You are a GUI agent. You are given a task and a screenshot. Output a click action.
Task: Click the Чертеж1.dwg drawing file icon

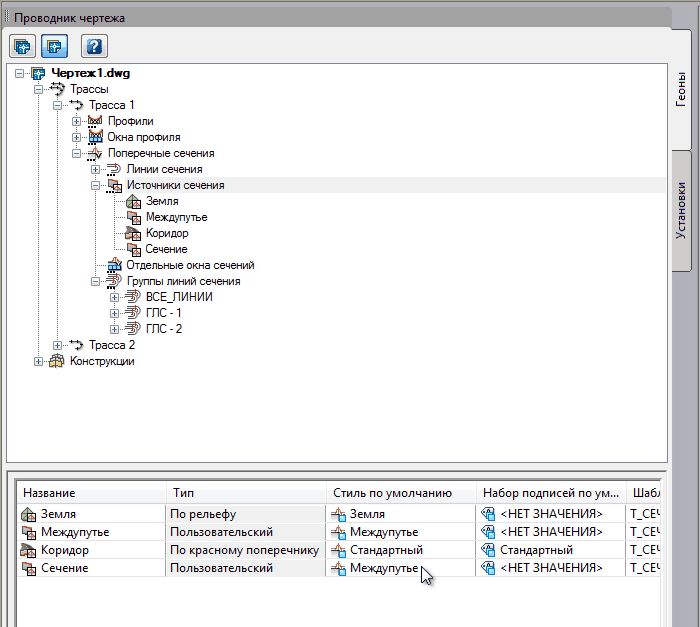tap(39, 73)
